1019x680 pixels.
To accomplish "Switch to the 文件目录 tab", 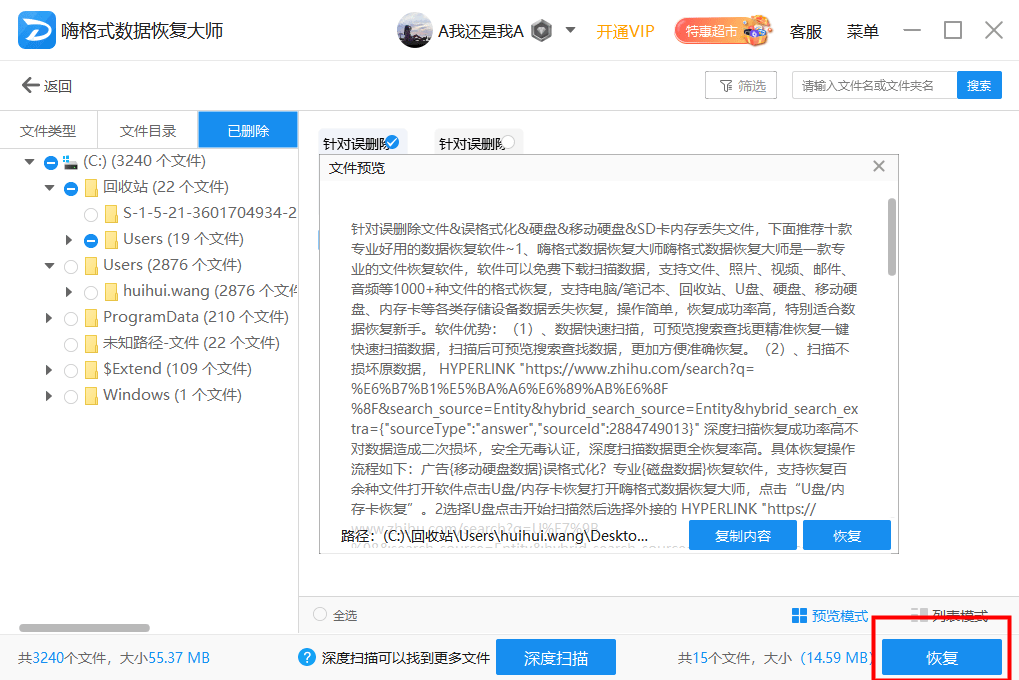I will (148, 131).
